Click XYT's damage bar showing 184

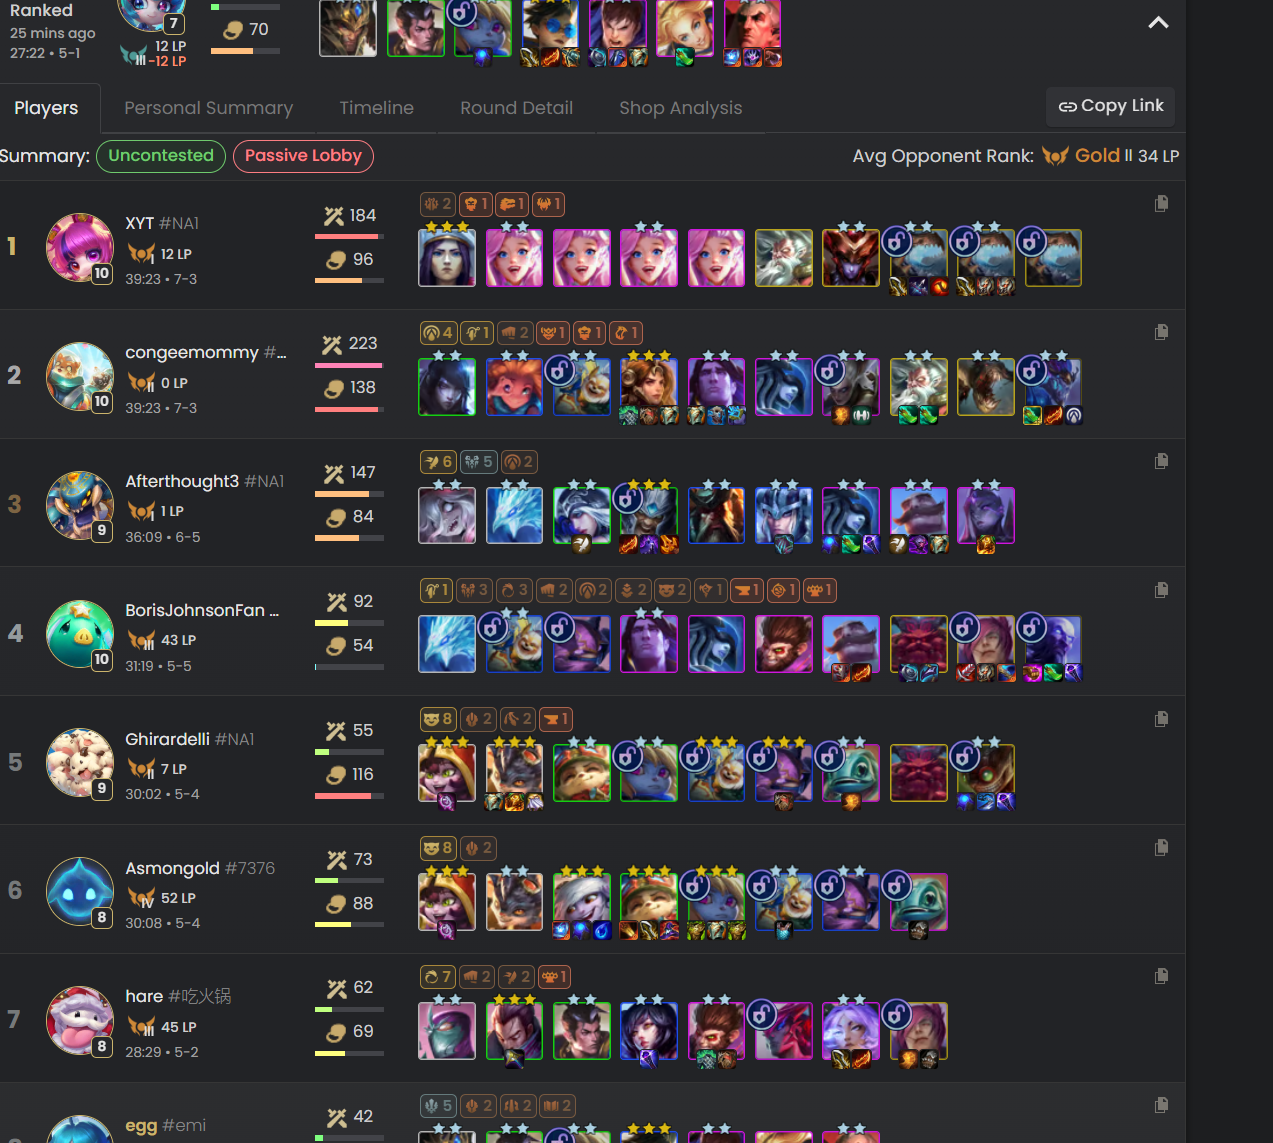[x=349, y=237]
